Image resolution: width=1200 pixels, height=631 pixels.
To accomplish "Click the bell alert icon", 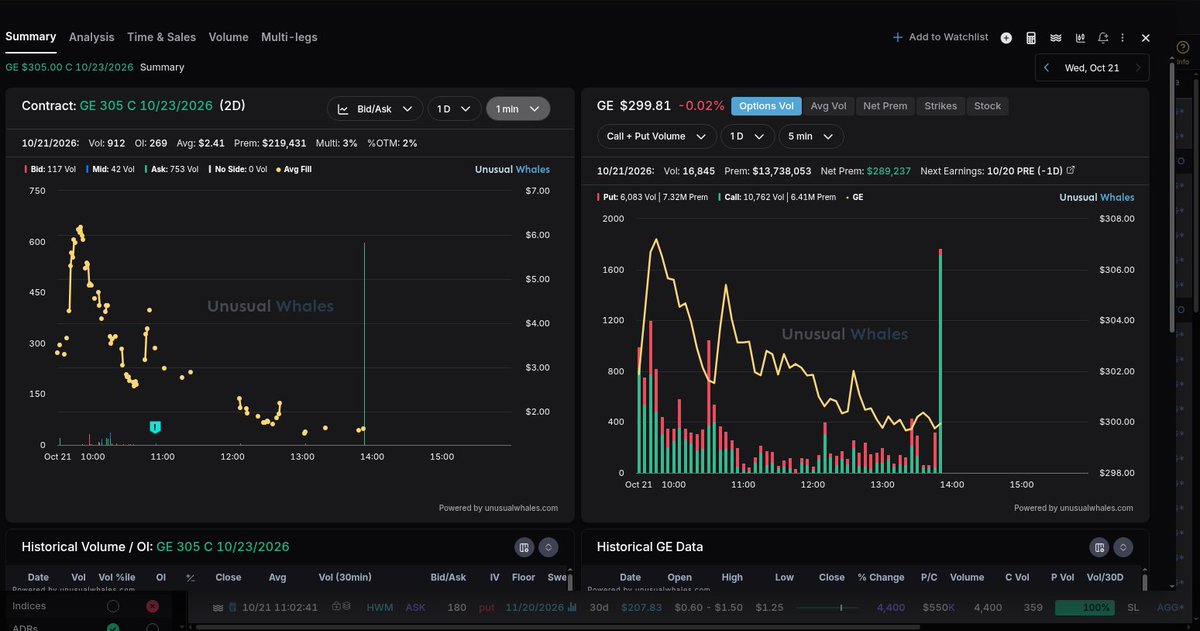I will pyautogui.click(x=1103, y=38).
